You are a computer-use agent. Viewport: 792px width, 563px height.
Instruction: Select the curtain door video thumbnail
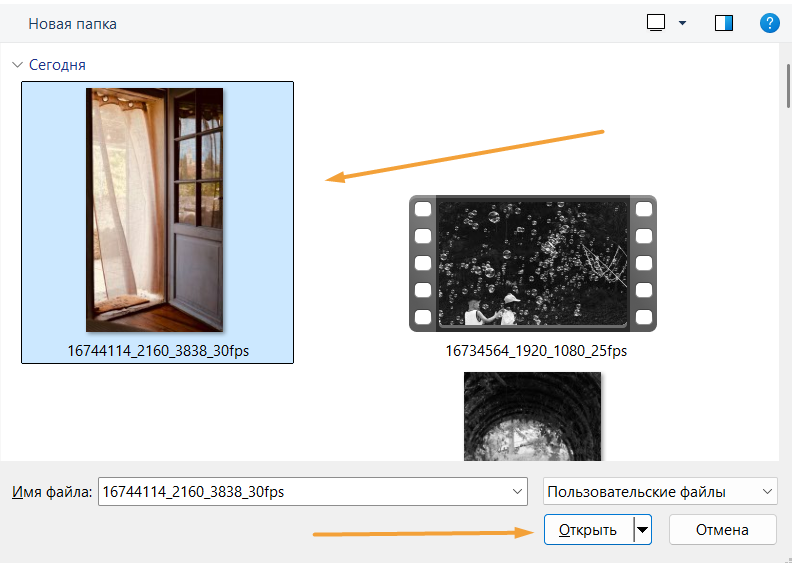point(155,210)
